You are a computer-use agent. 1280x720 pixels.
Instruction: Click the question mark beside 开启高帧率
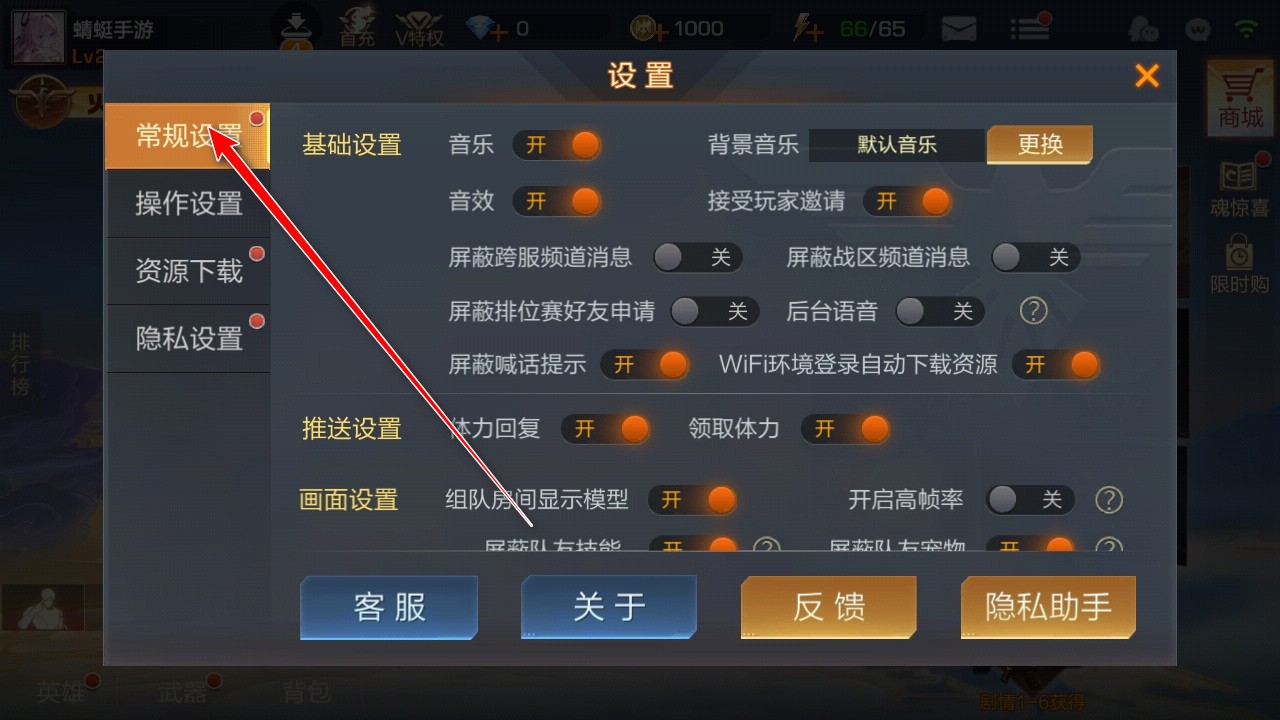click(1109, 499)
